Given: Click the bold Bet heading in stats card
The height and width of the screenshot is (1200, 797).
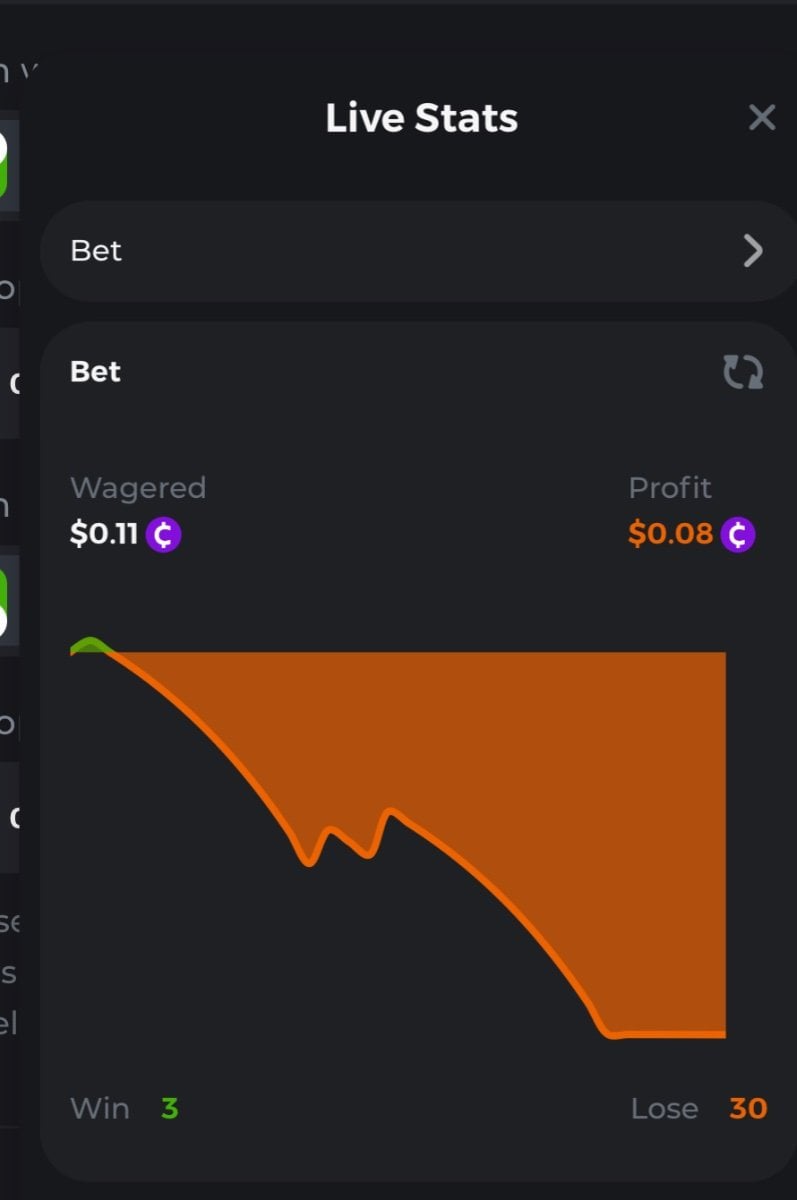Looking at the screenshot, I should point(95,372).
